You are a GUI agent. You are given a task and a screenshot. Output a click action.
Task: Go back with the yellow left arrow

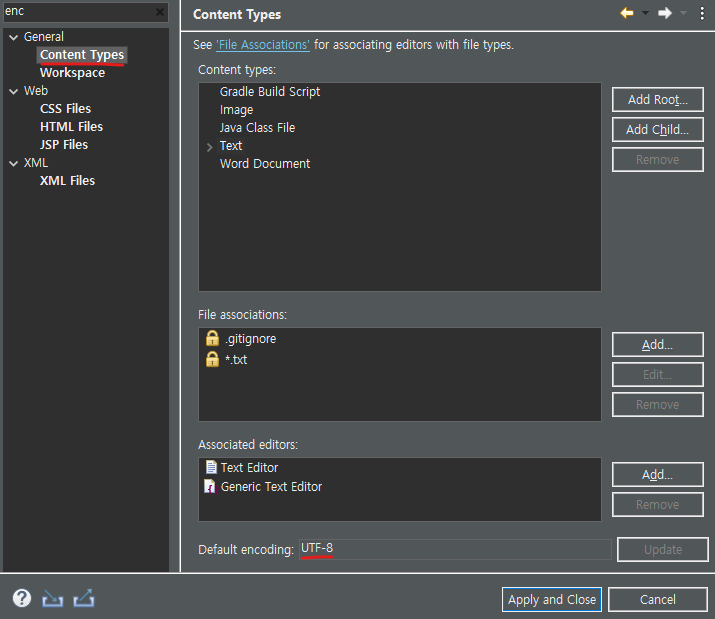pos(627,13)
